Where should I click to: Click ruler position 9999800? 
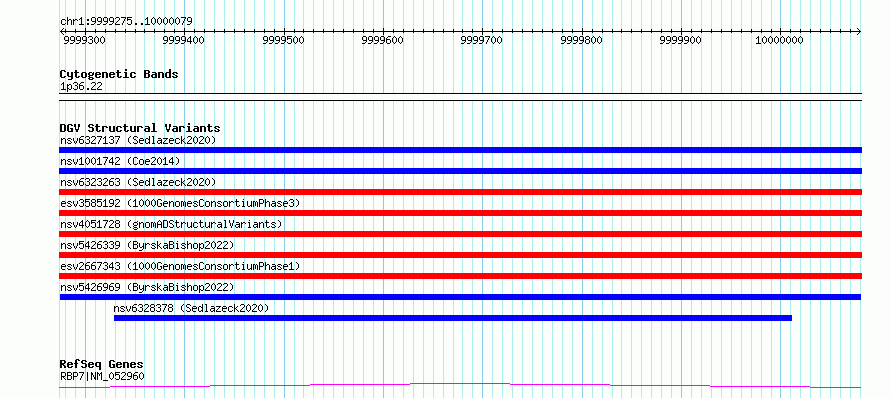pyautogui.click(x=581, y=40)
